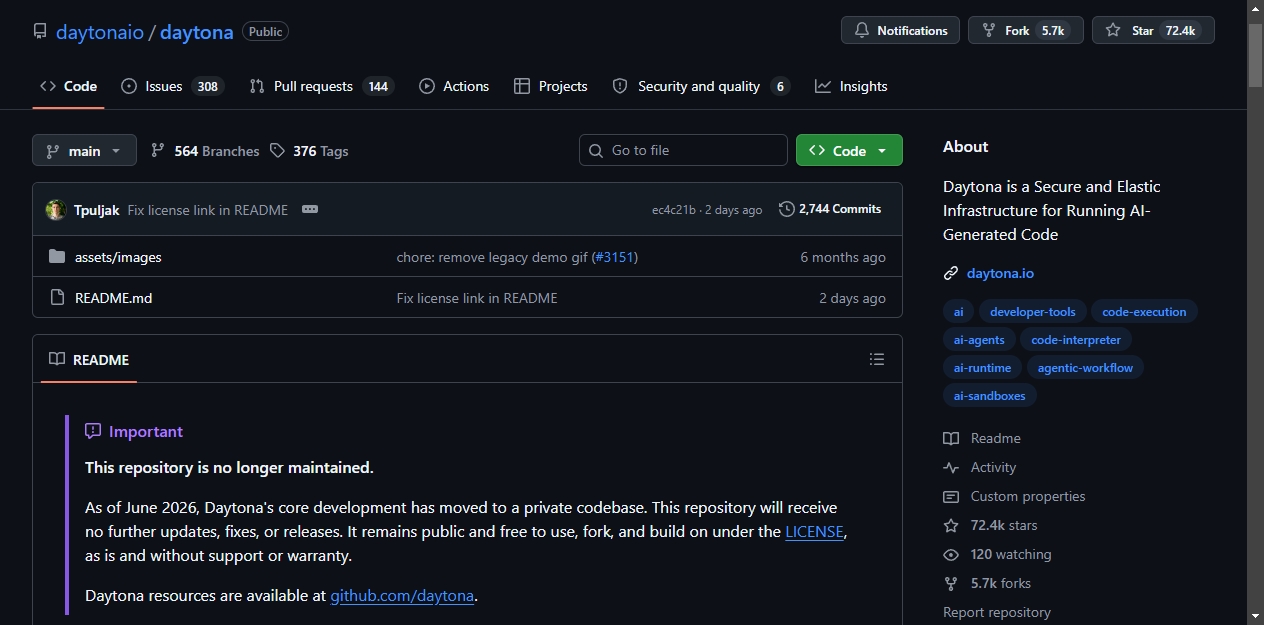Click the page scrollbar down arrow
1264x625 pixels.
tap(1255, 616)
